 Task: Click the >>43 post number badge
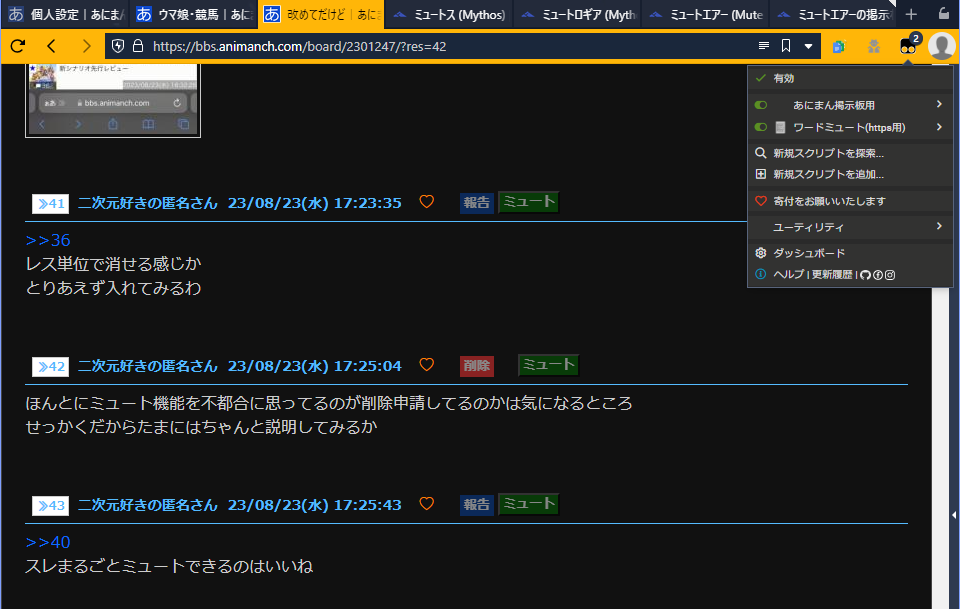pyautogui.click(x=51, y=506)
